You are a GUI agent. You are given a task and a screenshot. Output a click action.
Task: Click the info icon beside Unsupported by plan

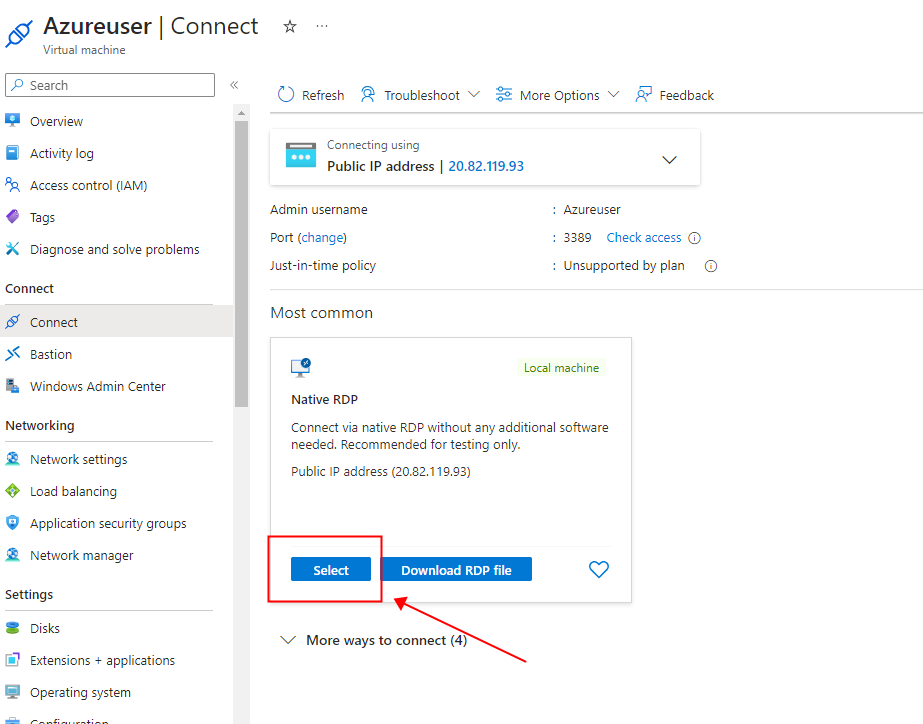(x=711, y=266)
